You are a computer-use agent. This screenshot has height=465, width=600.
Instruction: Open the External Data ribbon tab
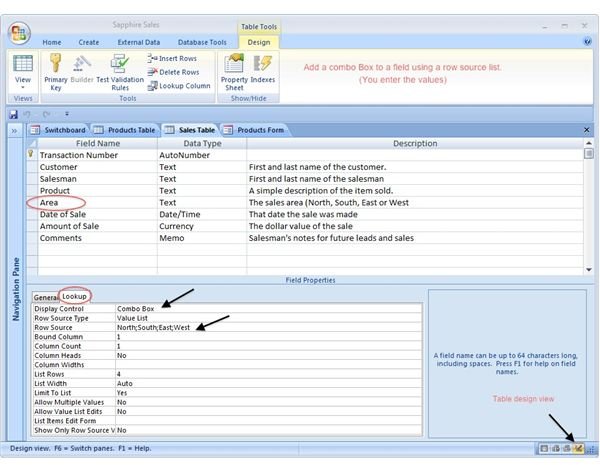click(139, 42)
